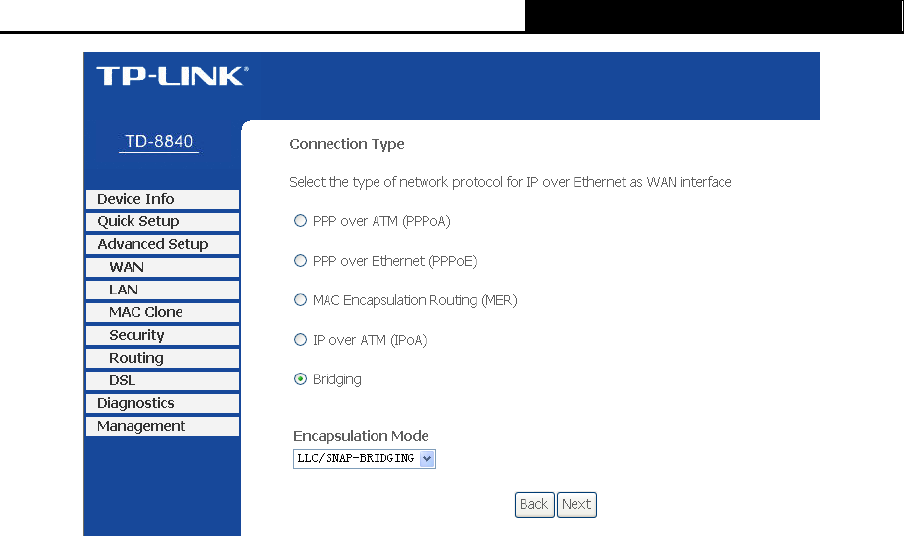Viewport: 904px width, 536px height.
Task: Click the Back button
Action: 534,505
